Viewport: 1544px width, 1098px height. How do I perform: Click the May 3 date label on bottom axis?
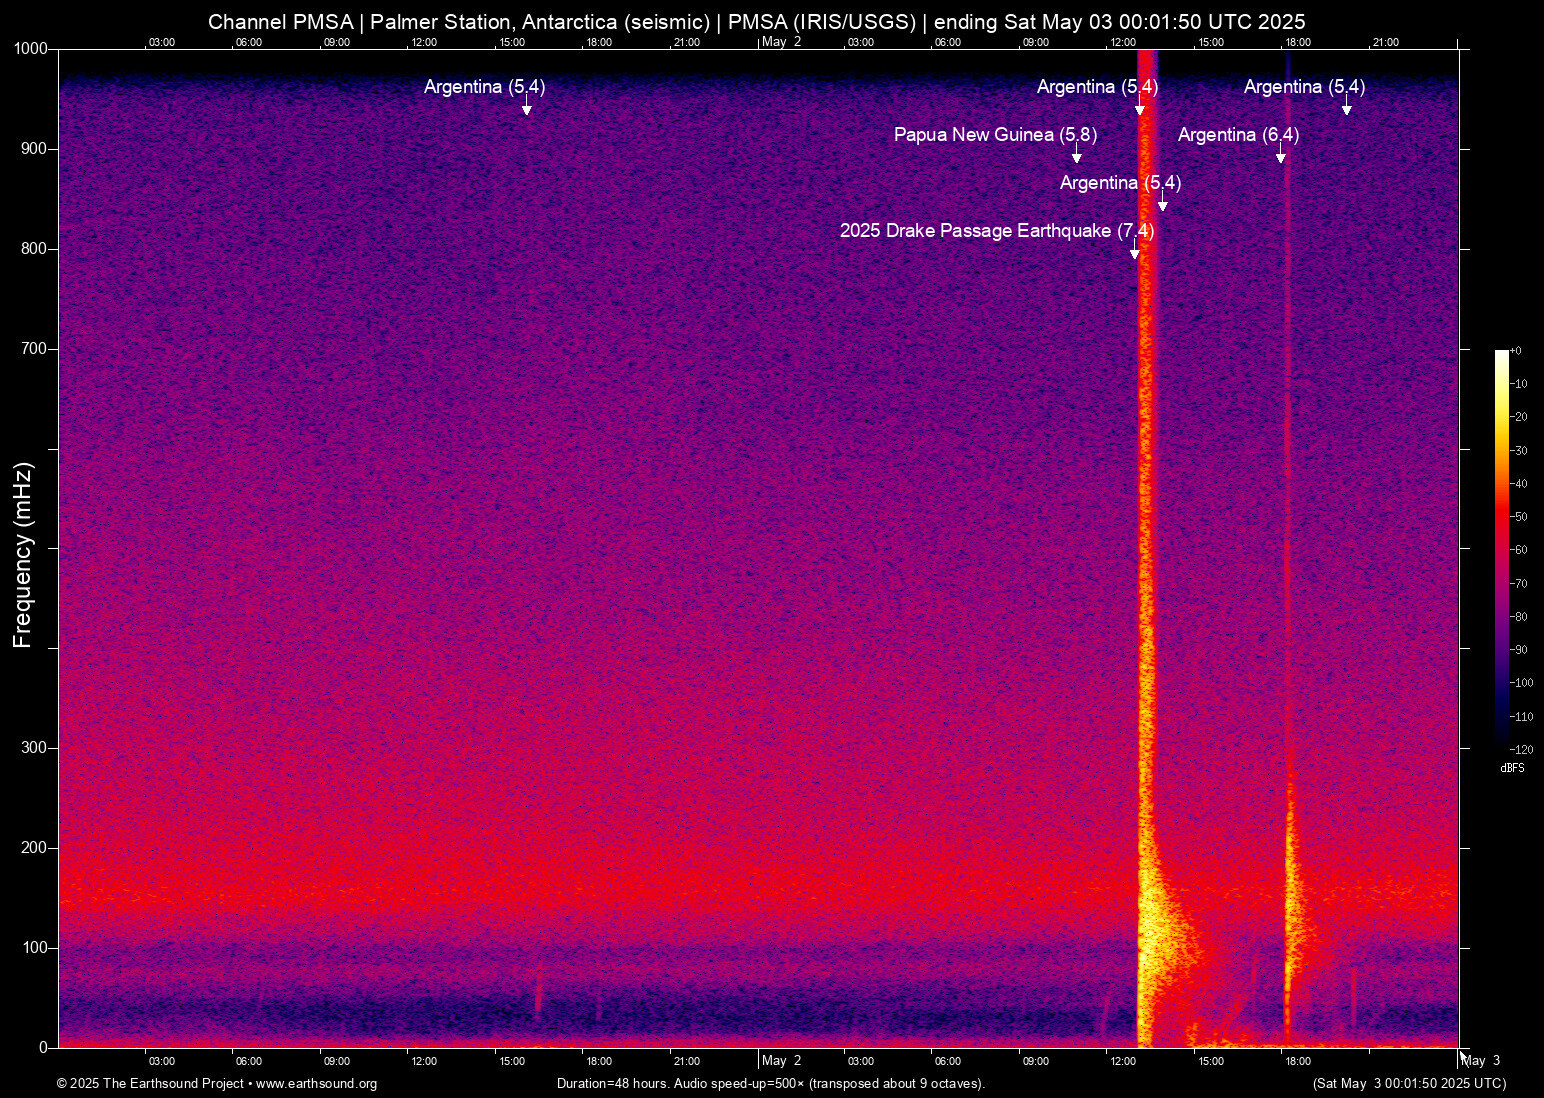(x=1481, y=1061)
